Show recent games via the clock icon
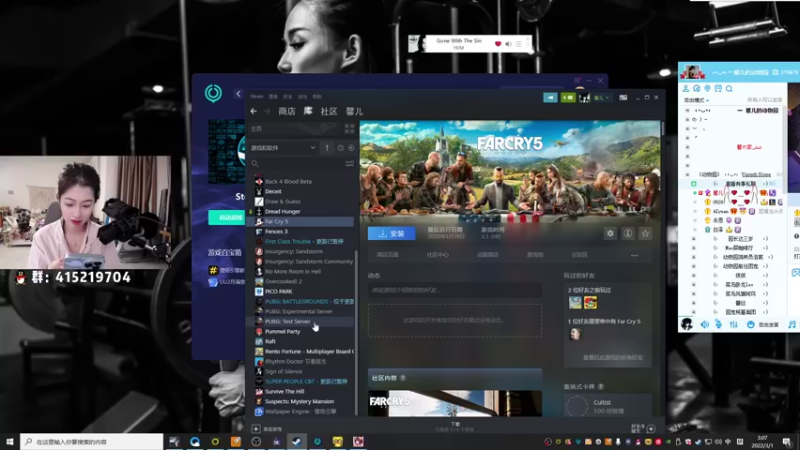Viewport: 800px width, 450px height. coord(340,148)
